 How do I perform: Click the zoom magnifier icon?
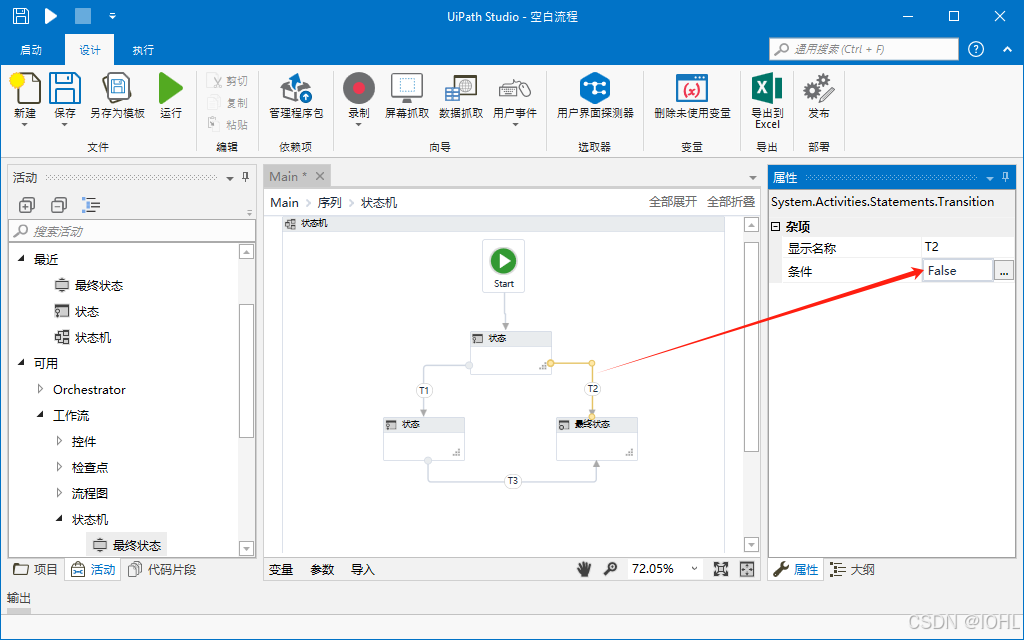(611, 569)
